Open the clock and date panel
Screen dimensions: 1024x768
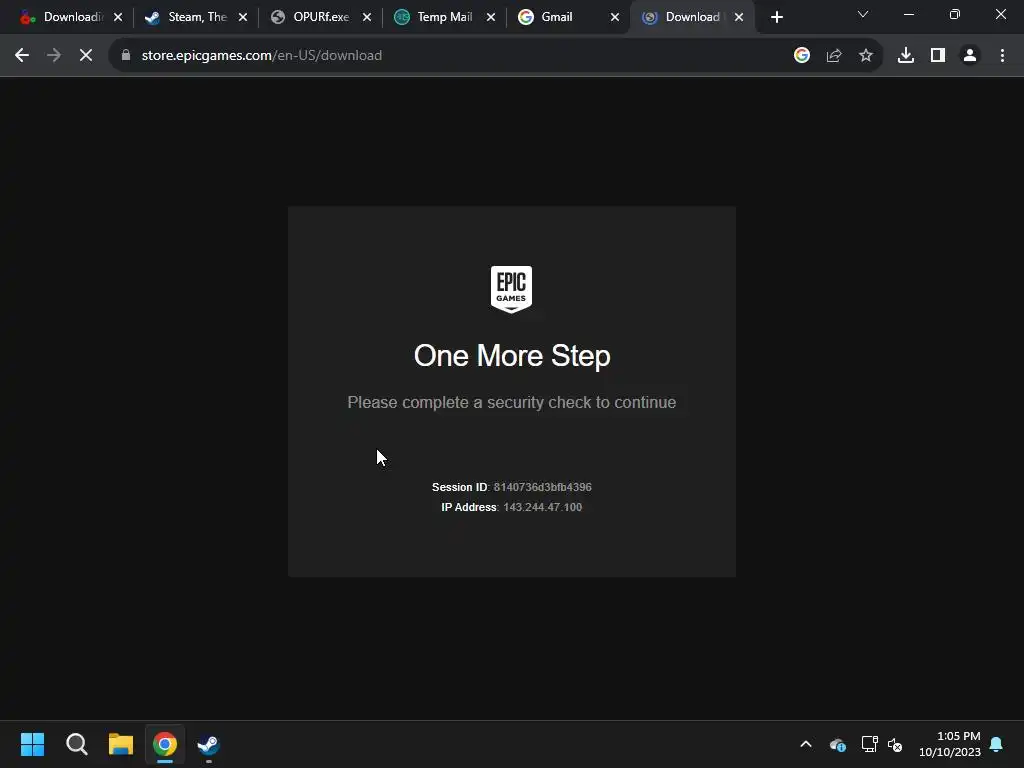950,744
